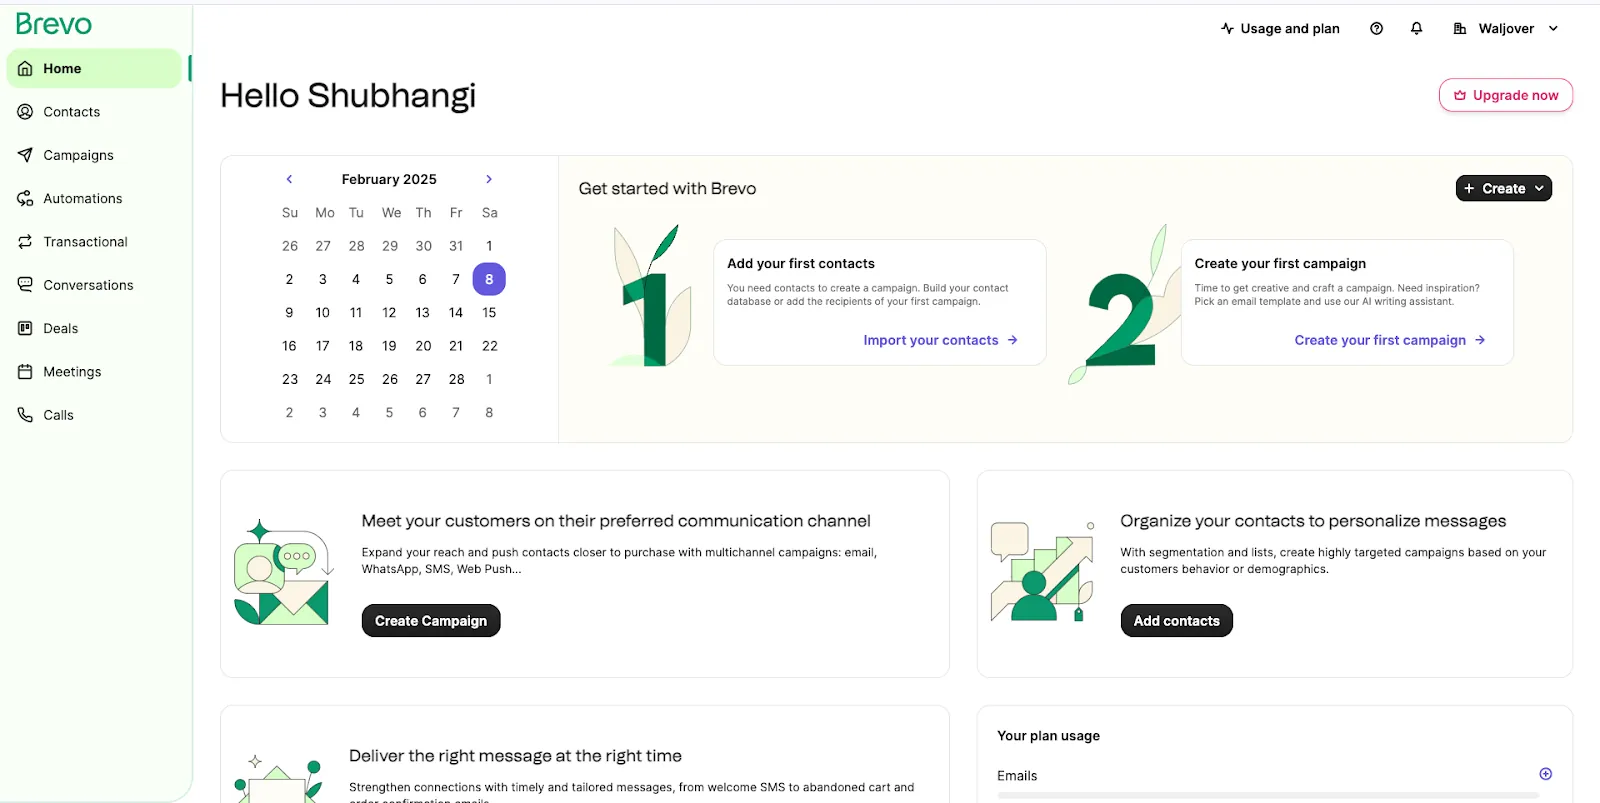Pick January 31 in the calendar
Screen dimensions: 1600x803
click(456, 246)
